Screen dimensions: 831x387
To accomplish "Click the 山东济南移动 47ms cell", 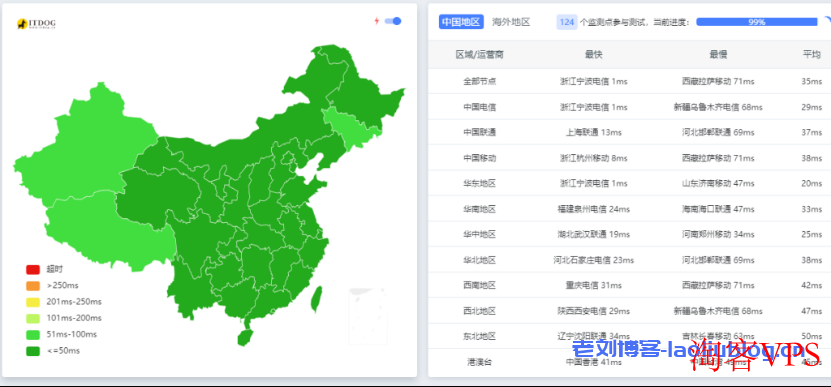I will [x=718, y=183].
